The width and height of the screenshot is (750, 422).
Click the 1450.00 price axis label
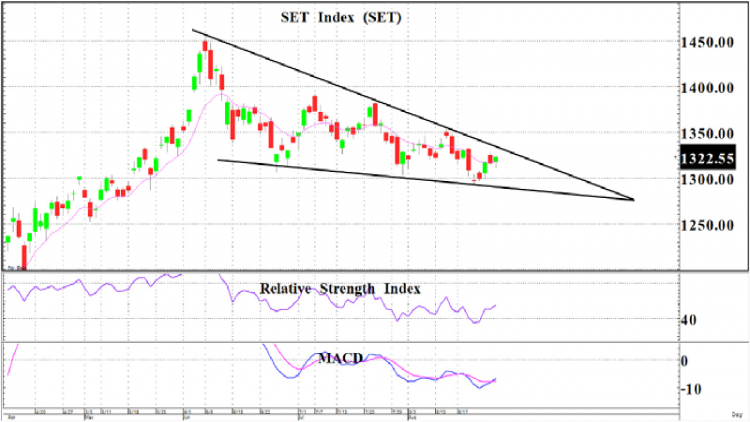pos(707,43)
